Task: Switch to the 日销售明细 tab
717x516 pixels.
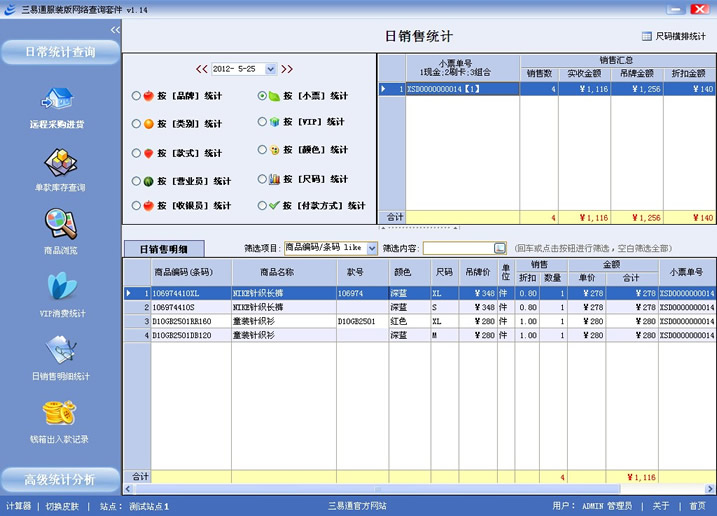Action: 164,249
